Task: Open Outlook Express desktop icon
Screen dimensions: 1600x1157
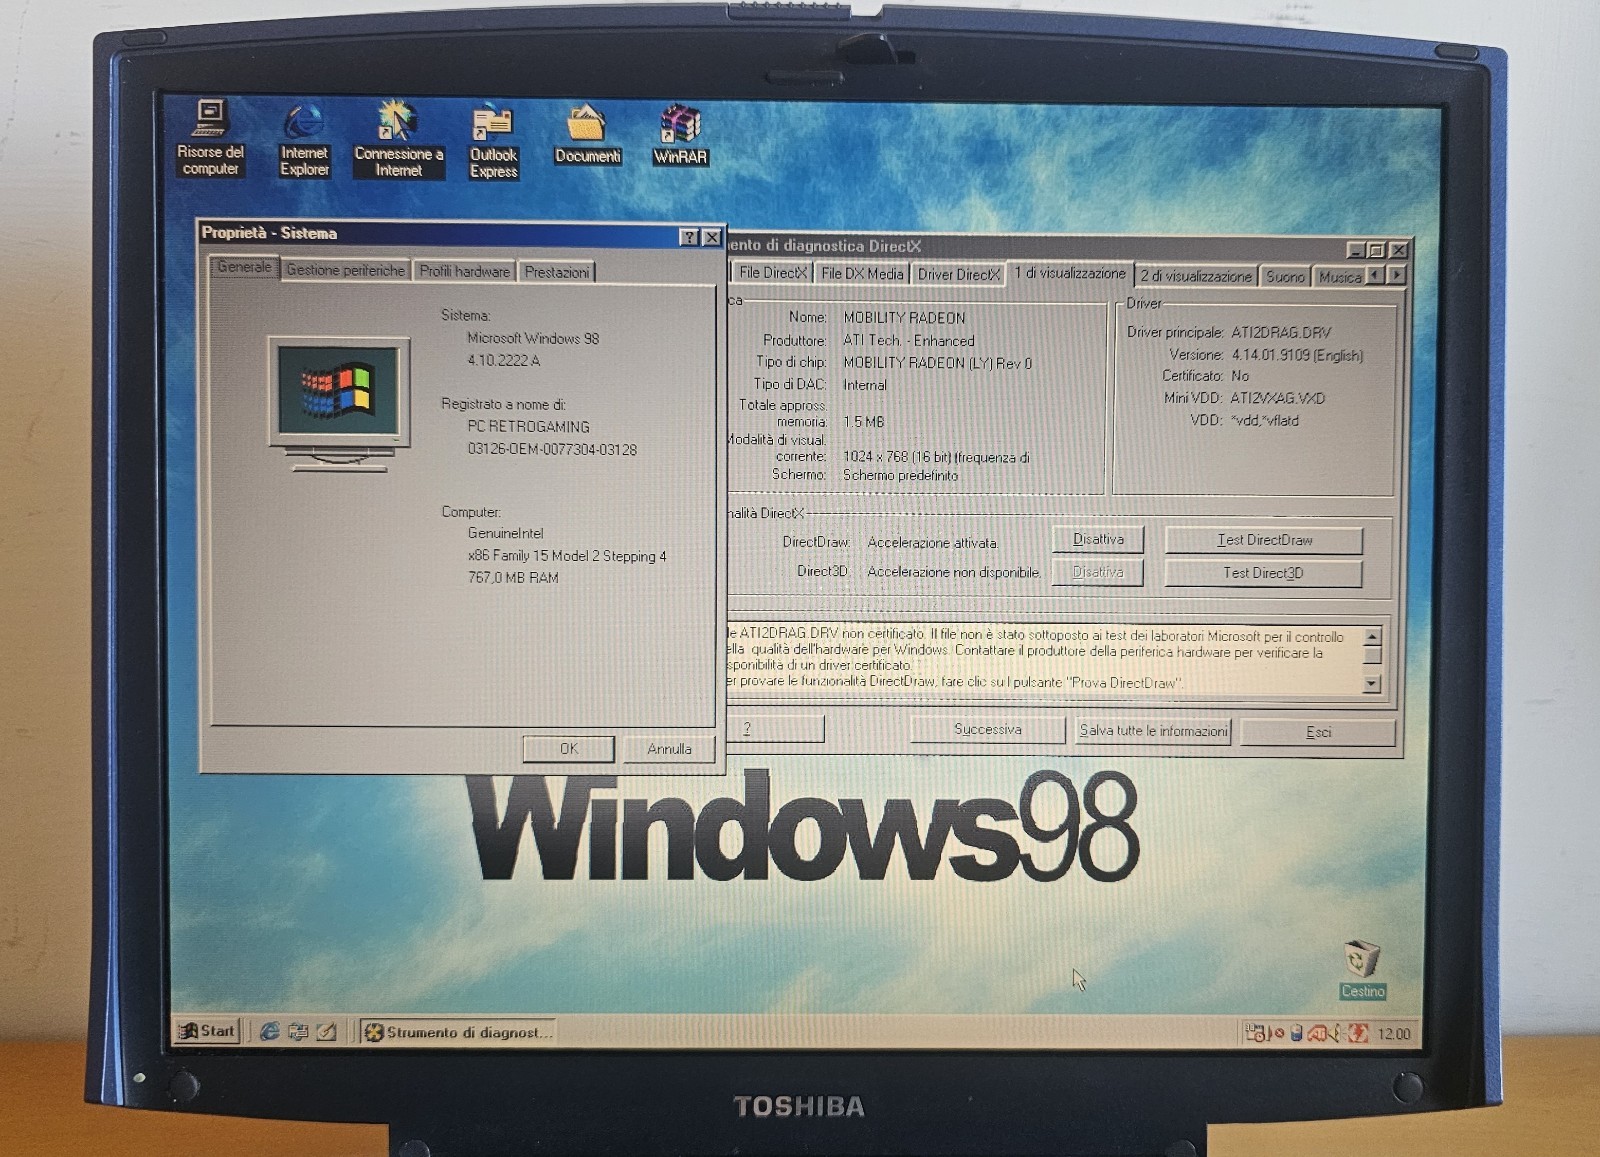Action: (493, 142)
